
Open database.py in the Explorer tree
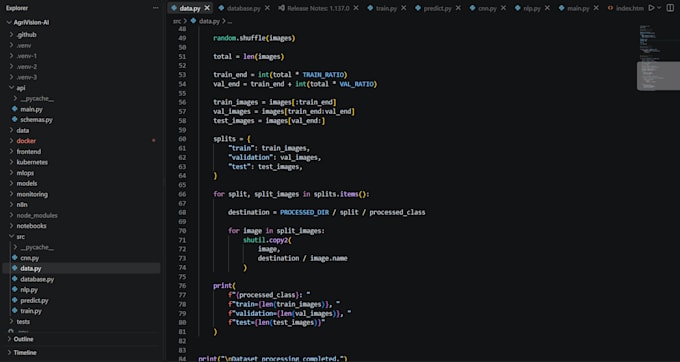click(37, 279)
